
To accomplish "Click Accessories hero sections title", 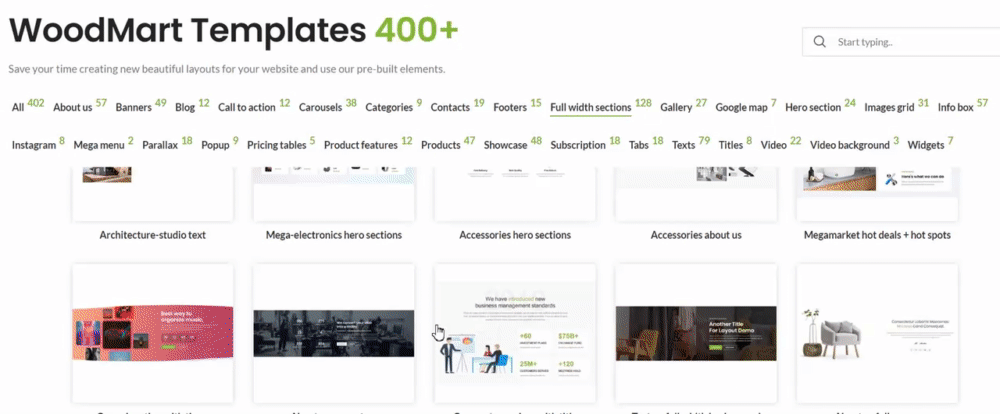I will click(515, 235).
